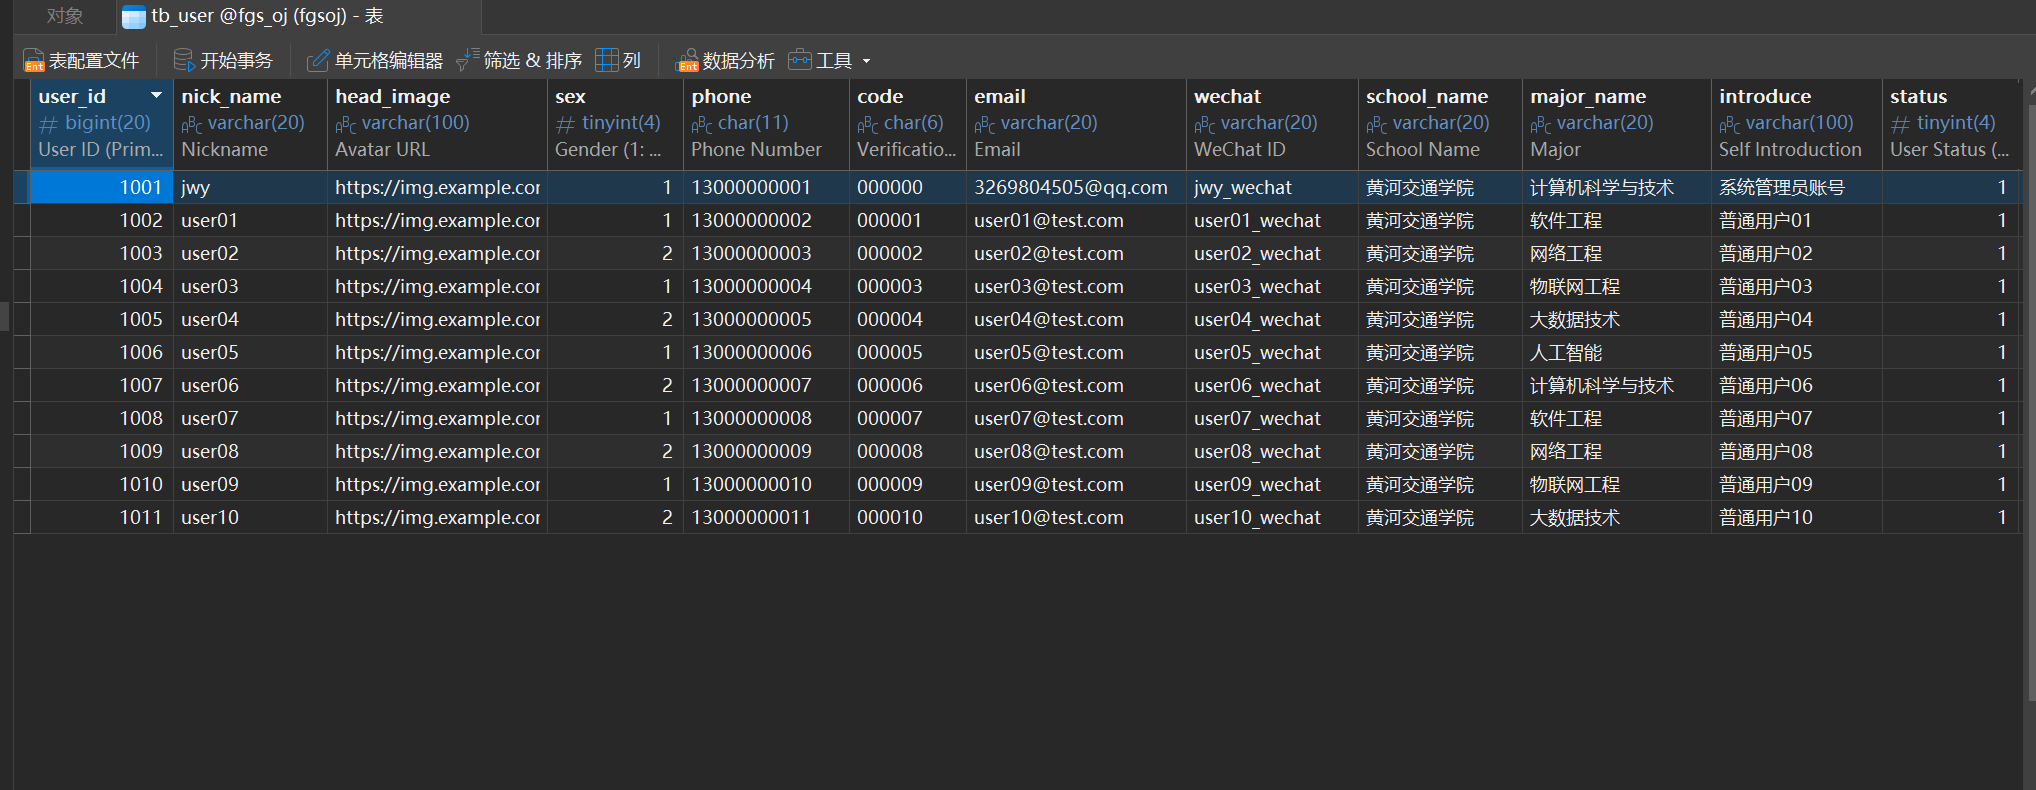Select the wechat cell user08_wechat

point(1272,452)
